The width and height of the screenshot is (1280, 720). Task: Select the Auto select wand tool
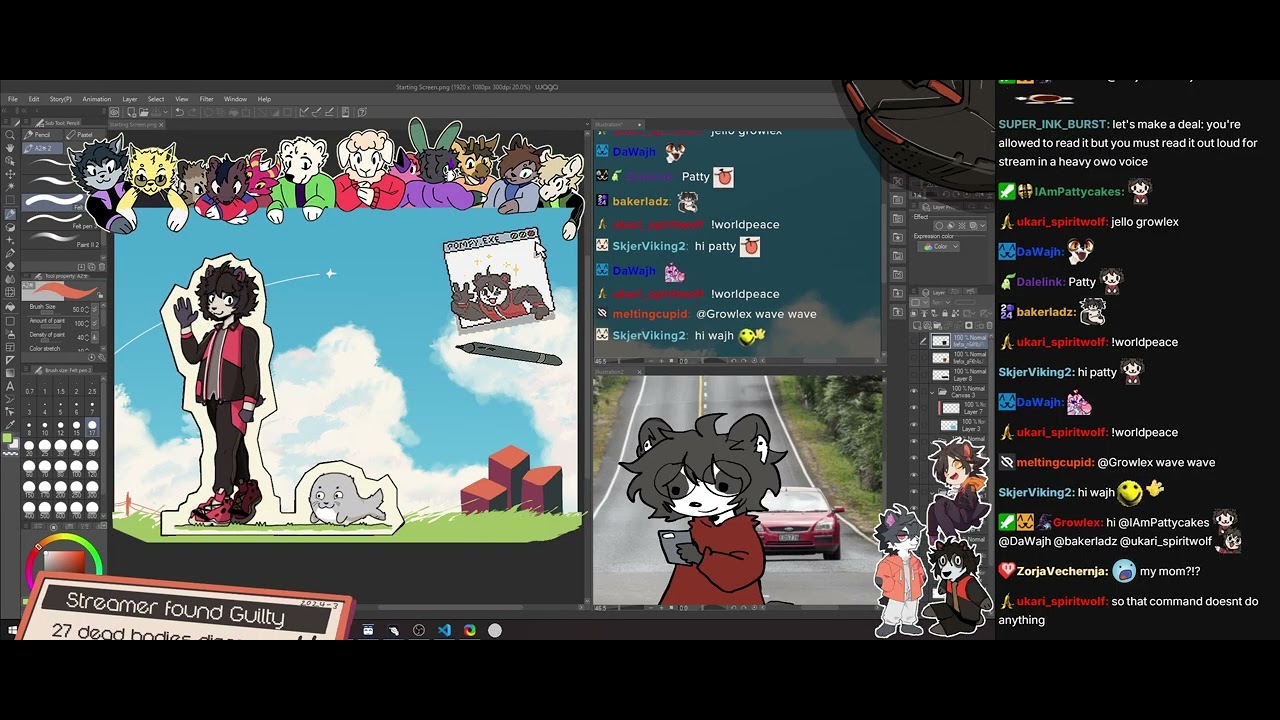pos(10,187)
